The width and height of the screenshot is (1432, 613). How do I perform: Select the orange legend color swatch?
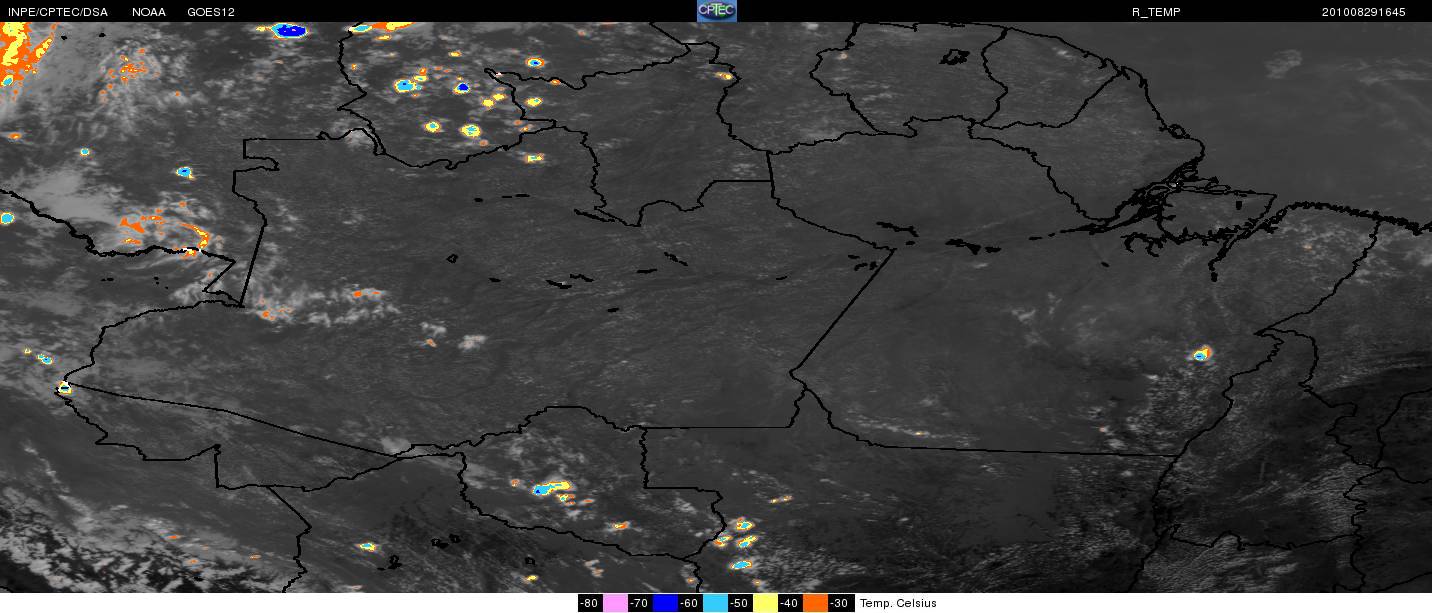[815, 603]
